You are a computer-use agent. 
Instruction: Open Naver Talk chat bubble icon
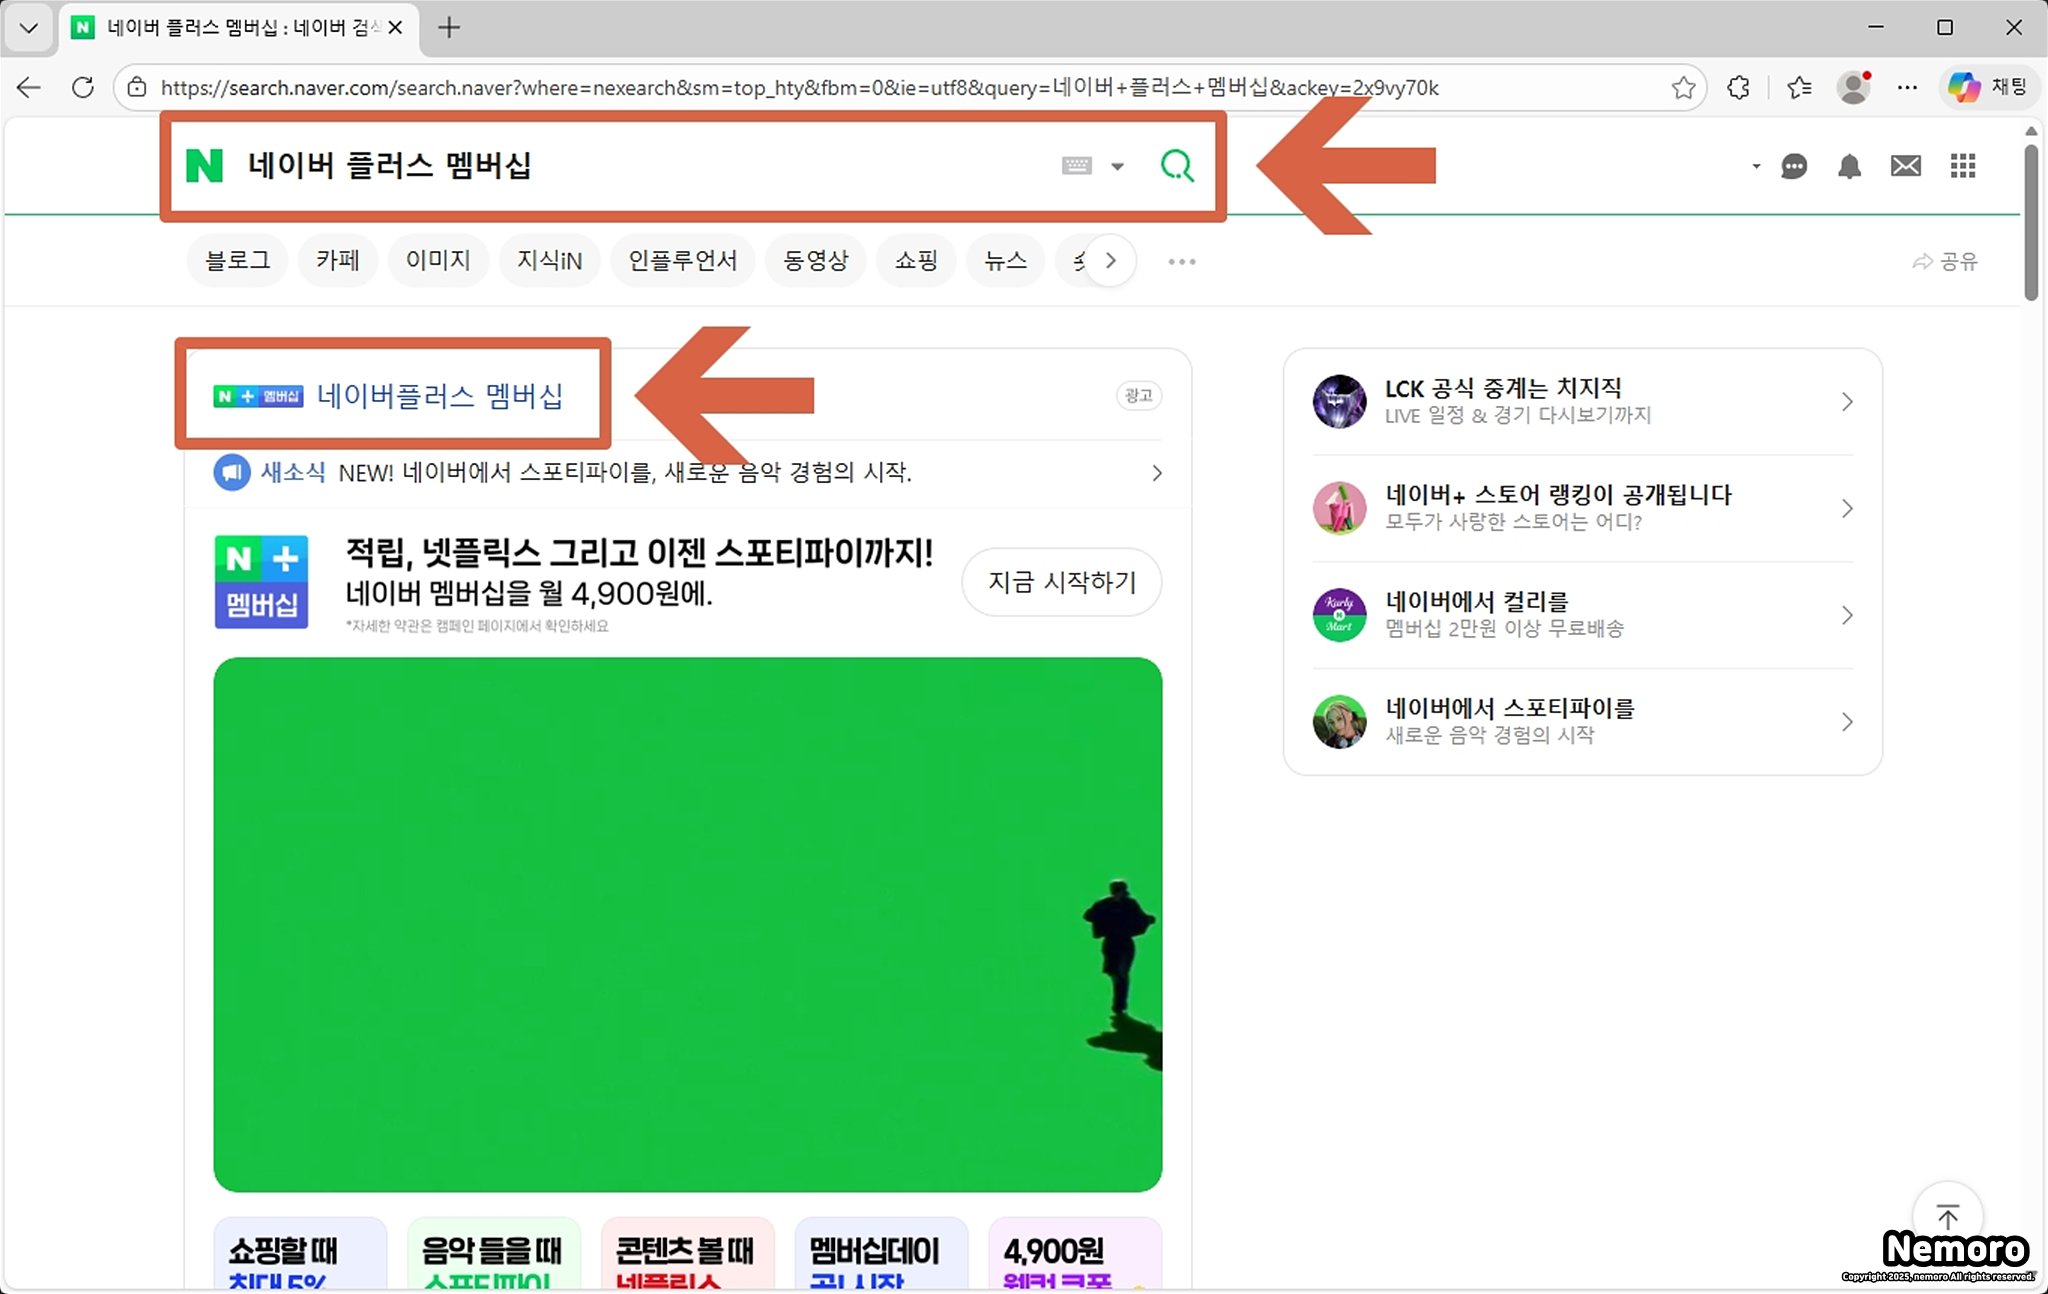(1794, 166)
